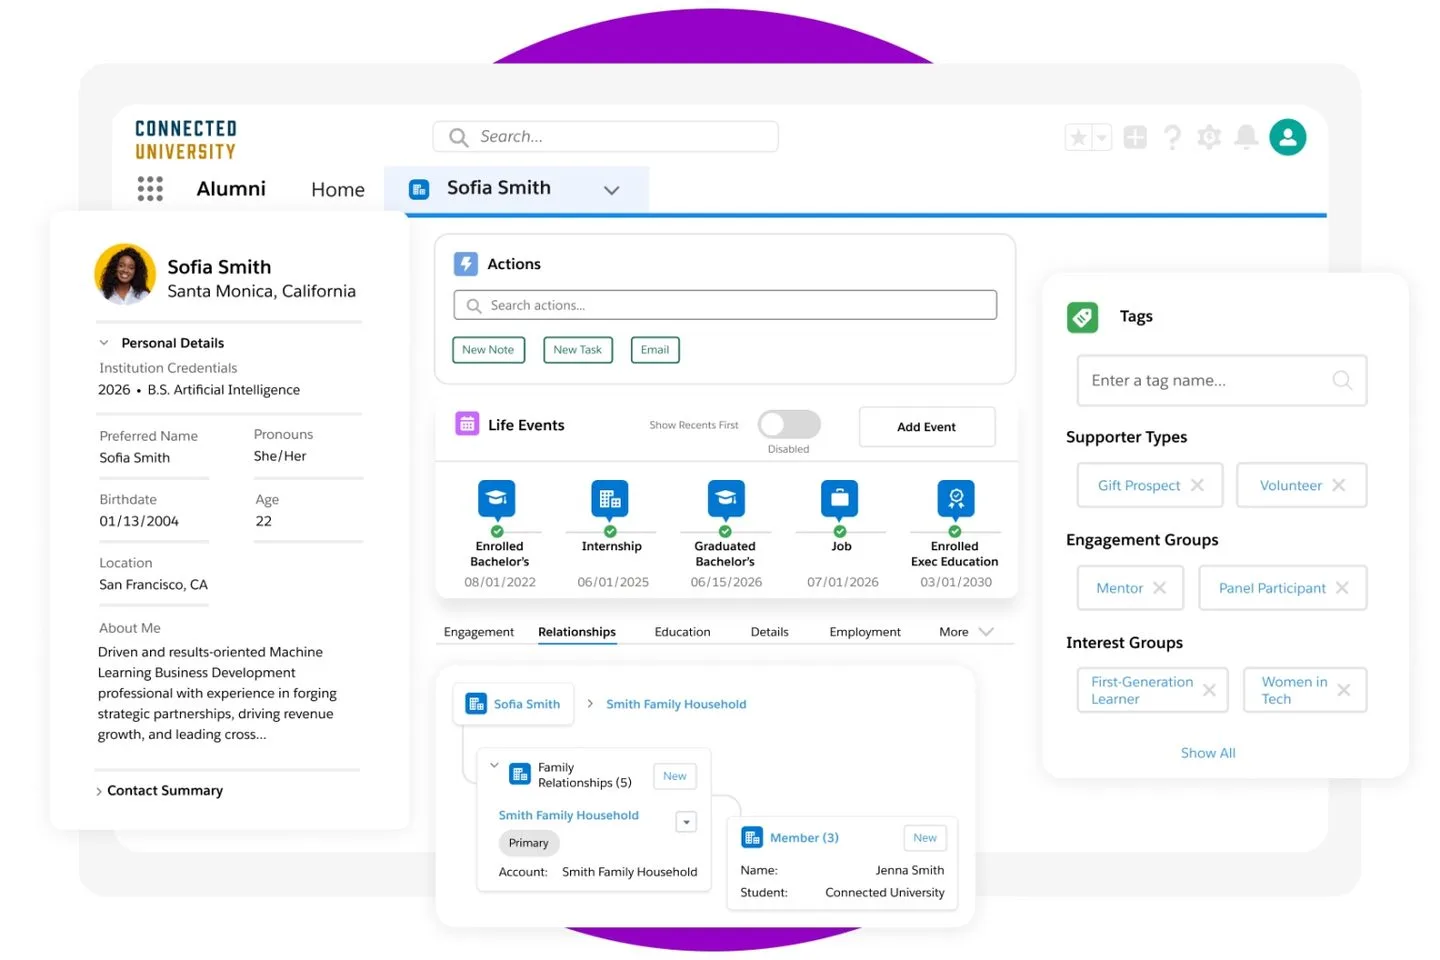Screen dimensions: 1440x960
Task: Click the New Task button
Action: 578,350
